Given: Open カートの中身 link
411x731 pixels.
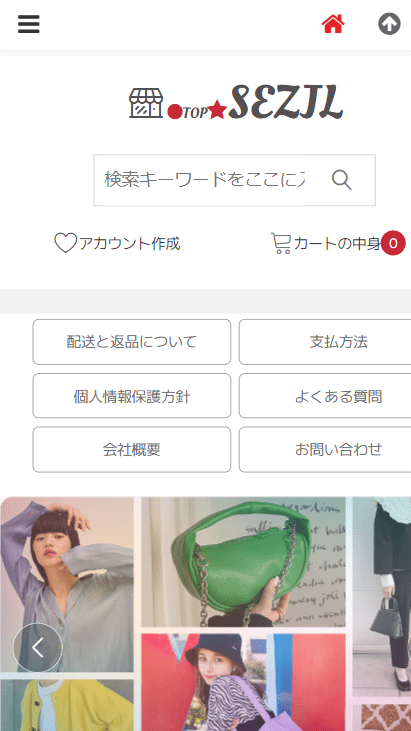Looking at the screenshot, I should click(x=337, y=243).
